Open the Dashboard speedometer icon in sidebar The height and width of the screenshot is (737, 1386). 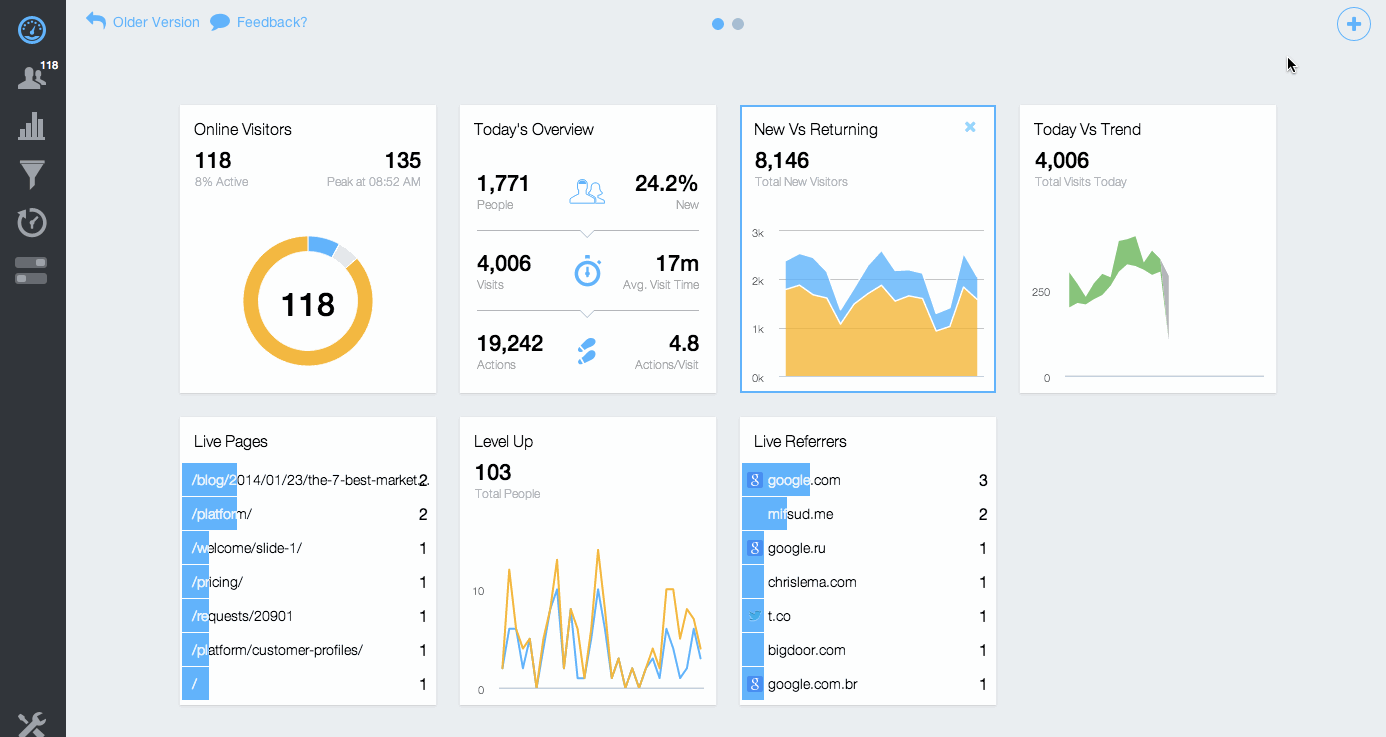(31, 30)
